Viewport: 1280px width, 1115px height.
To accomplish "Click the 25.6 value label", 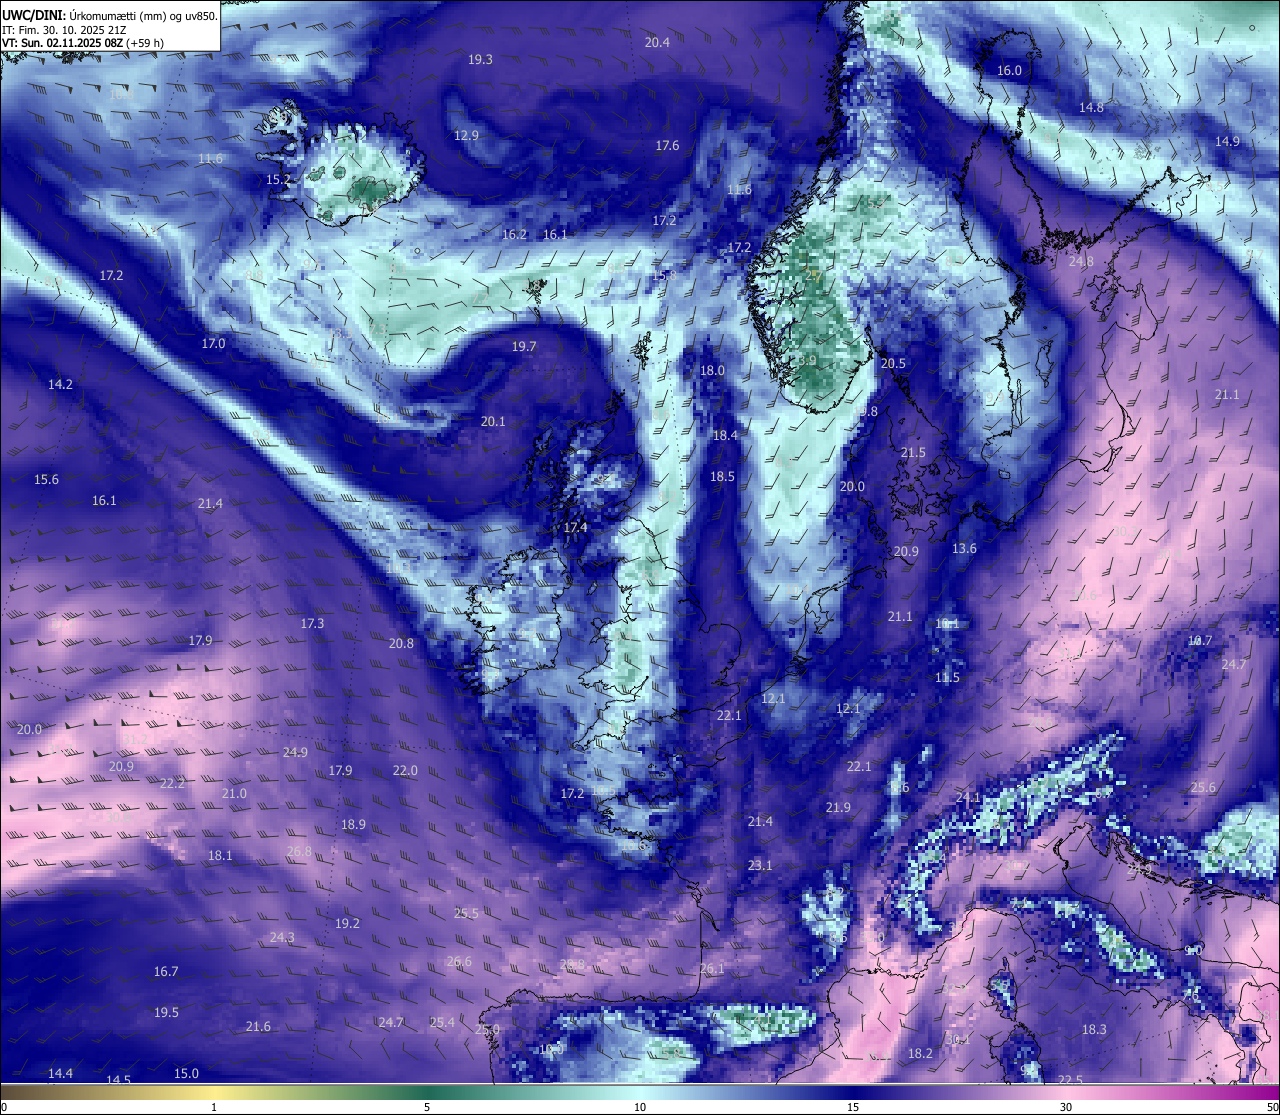I will click(x=1203, y=788).
